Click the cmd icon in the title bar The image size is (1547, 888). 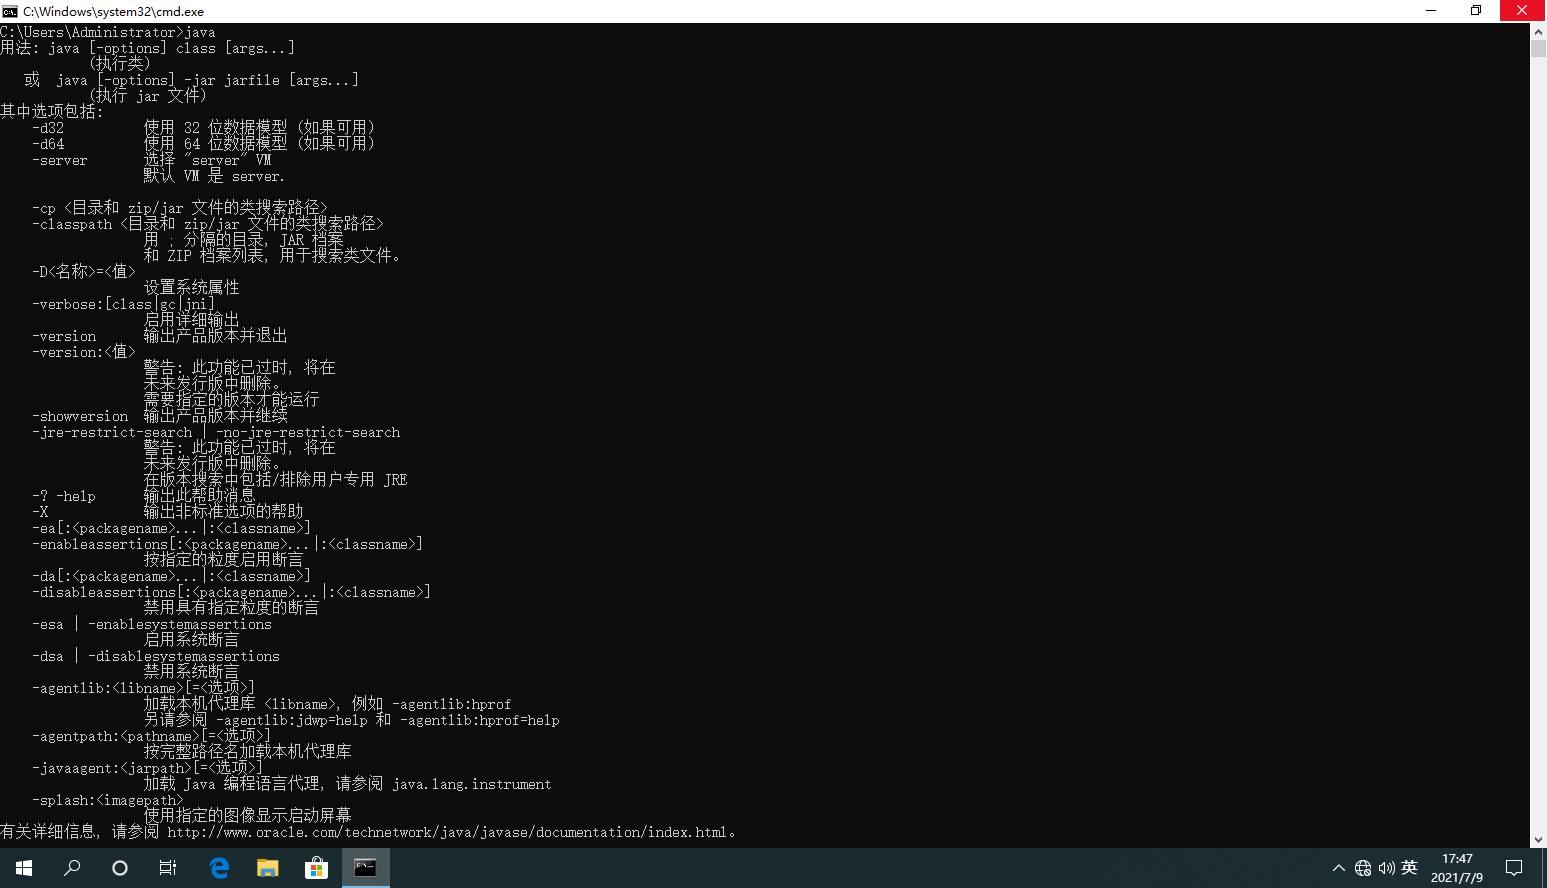coord(10,11)
